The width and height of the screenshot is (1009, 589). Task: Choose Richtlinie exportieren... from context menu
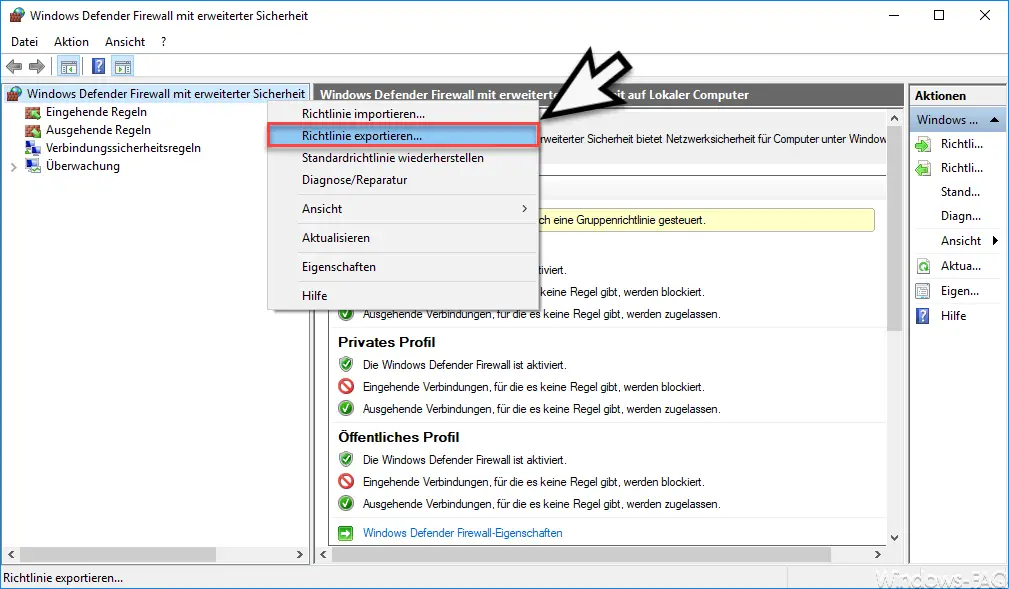403,136
